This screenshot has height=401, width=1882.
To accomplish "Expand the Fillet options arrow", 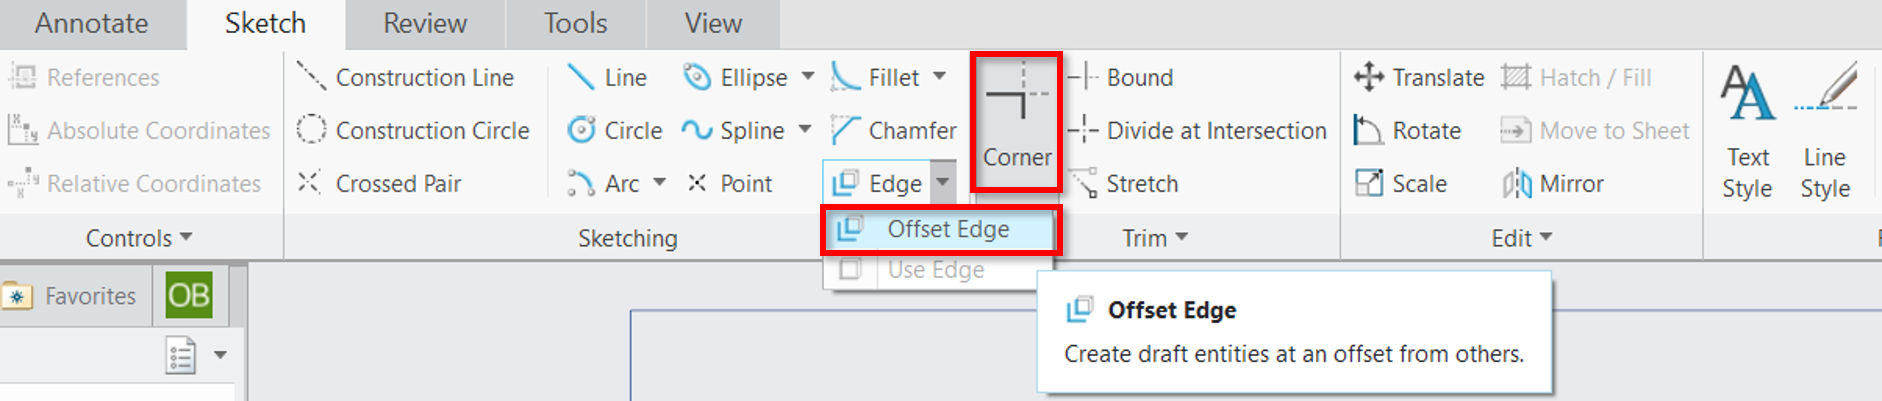I will 939,76.
